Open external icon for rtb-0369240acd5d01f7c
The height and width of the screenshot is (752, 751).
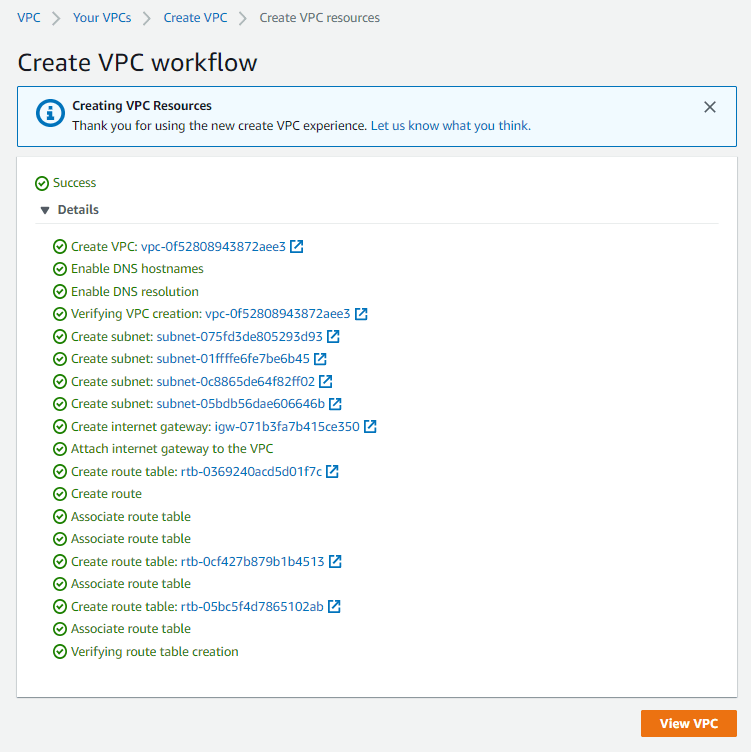pyautogui.click(x=332, y=471)
